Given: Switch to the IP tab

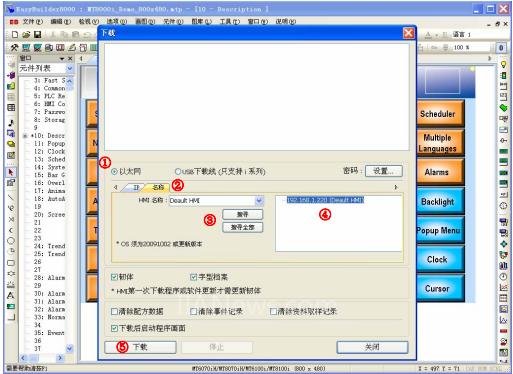Looking at the screenshot, I should pos(136,187).
